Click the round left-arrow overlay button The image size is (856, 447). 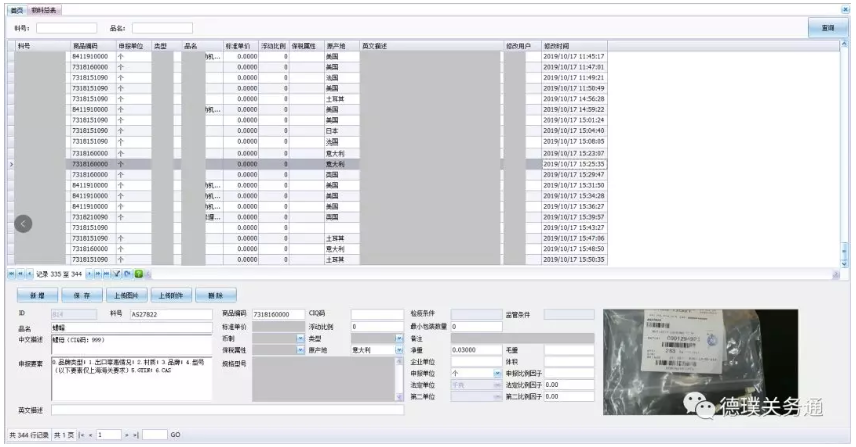pyautogui.click(x=26, y=225)
